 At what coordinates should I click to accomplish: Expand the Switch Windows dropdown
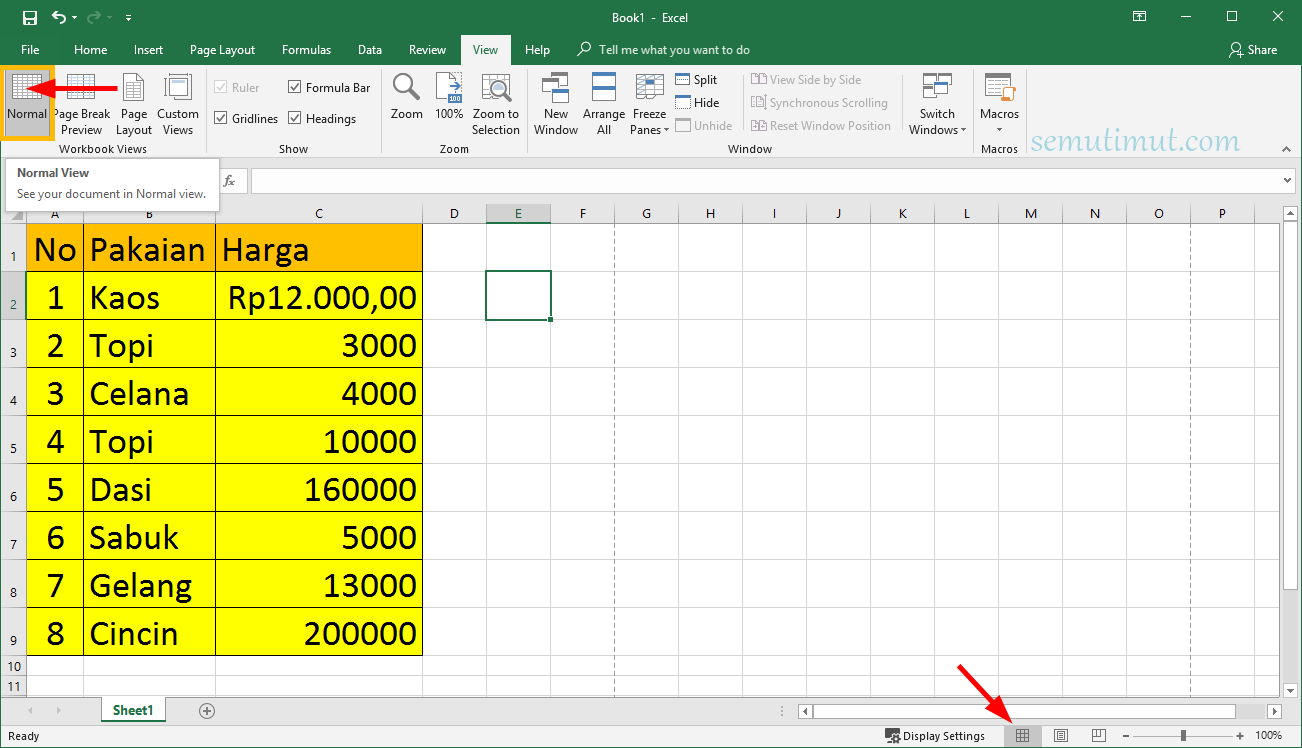point(937,102)
